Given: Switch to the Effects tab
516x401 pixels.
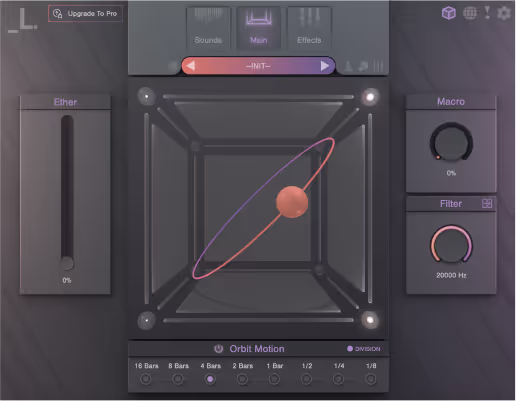Looking at the screenshot, I should (x=309, y=28).
